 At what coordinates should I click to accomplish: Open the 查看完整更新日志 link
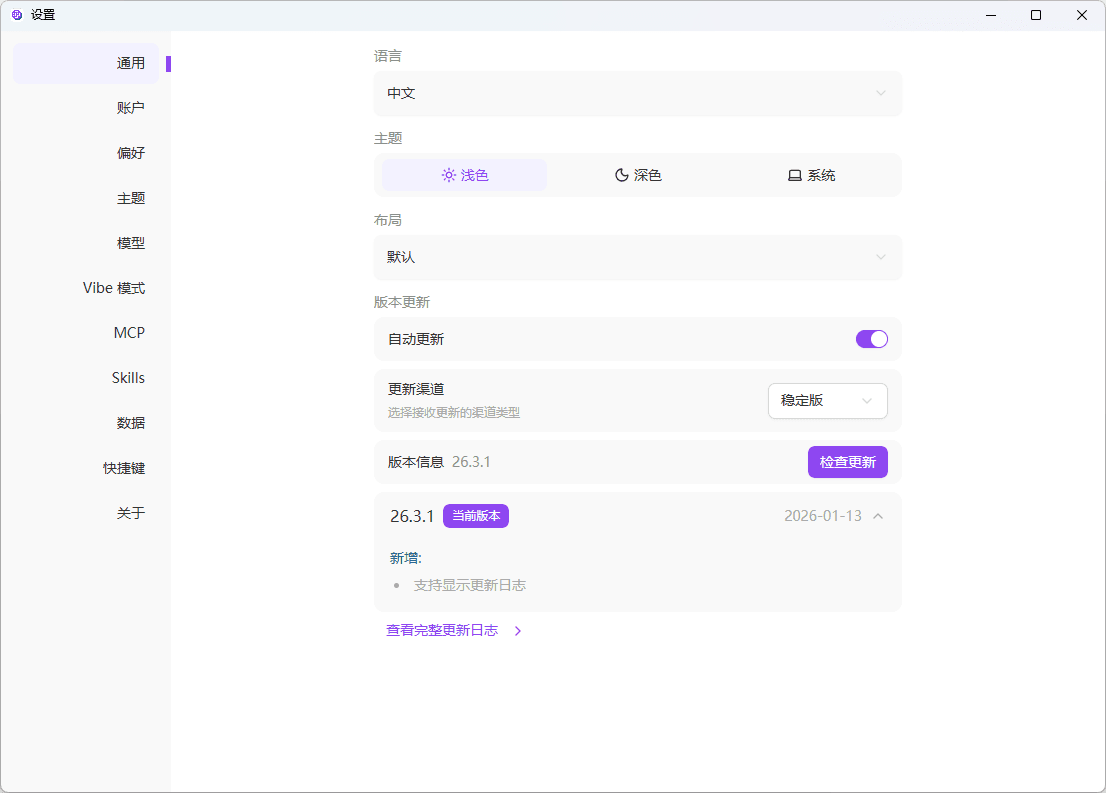(442, 630)
